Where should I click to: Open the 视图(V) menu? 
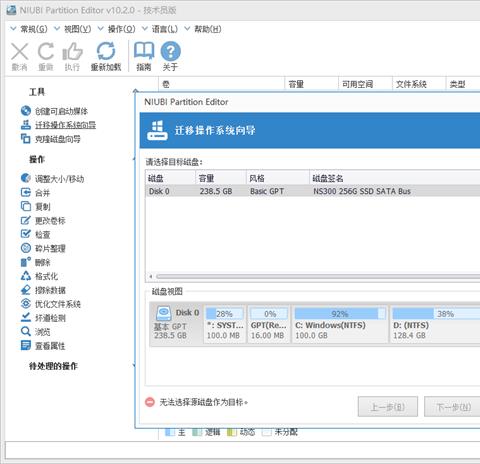[x=77, y=29]
